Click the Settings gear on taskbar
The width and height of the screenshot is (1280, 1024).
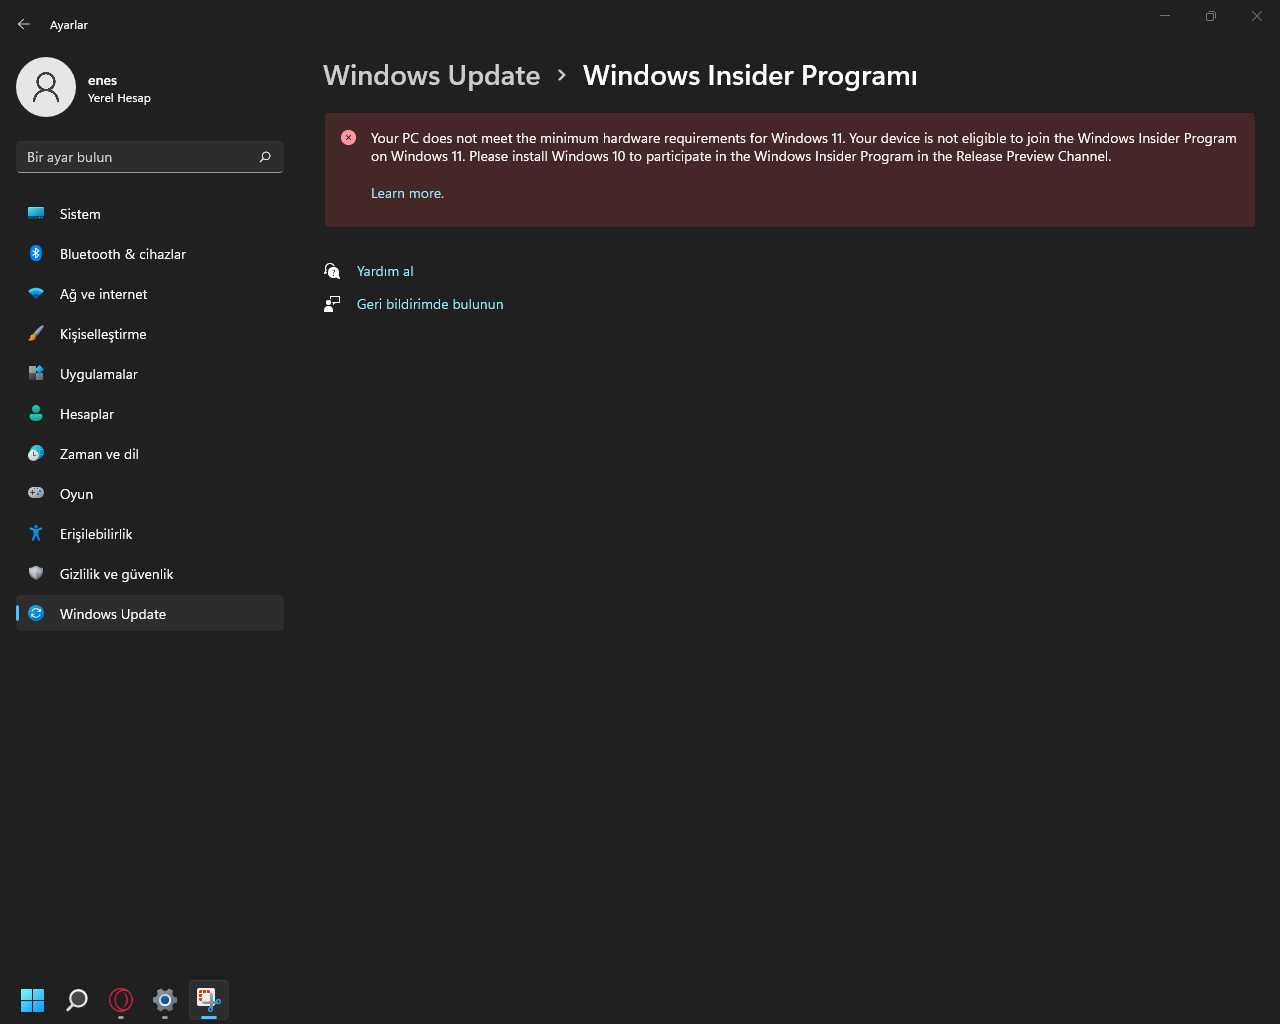click(x=165, y=1000)
